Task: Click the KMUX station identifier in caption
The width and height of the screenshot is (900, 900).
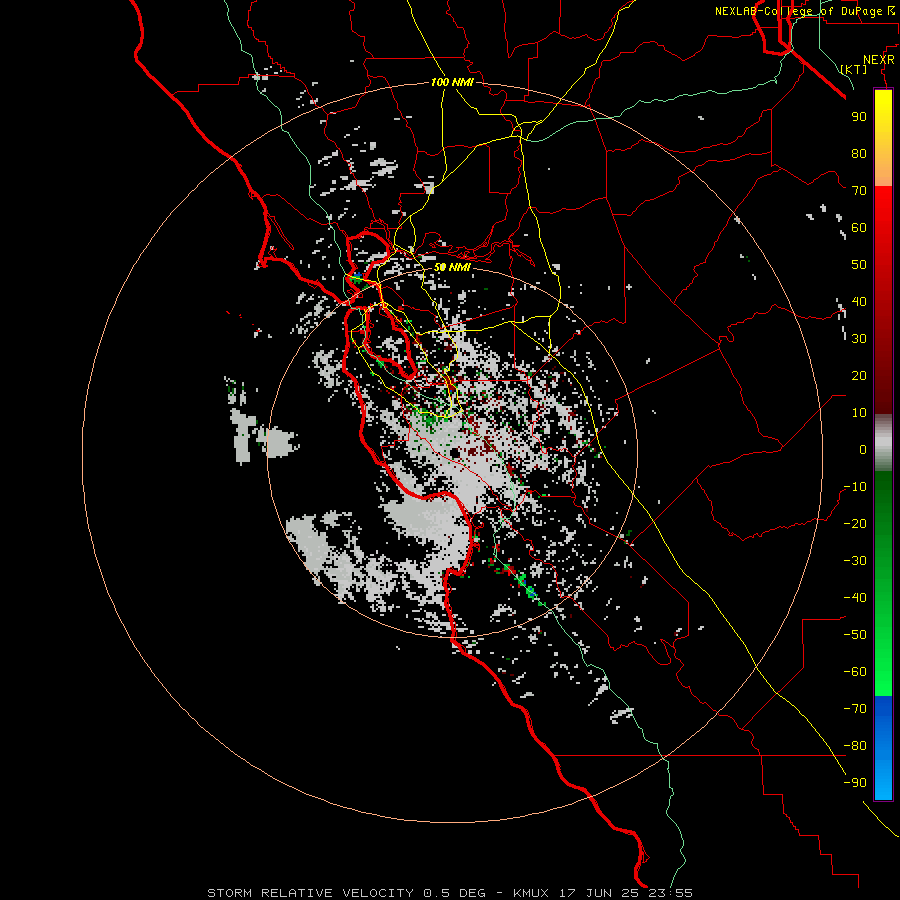Action: 531,893
